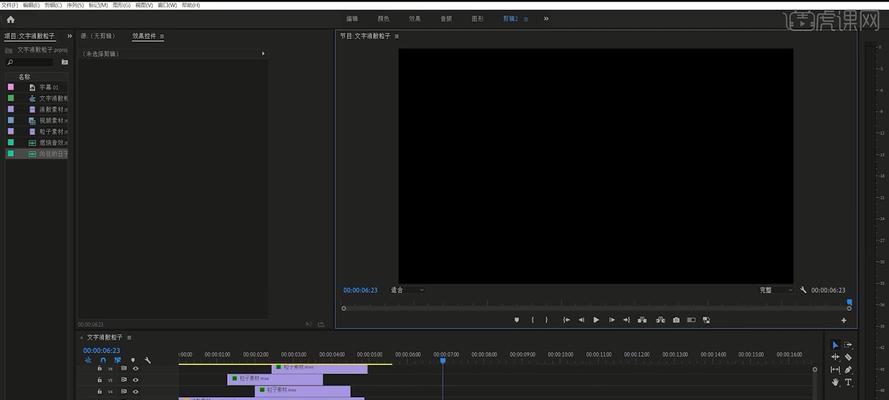This screenshot has width=889, height=400.
Task: Open the Program monitor panel menu
Action: [396, 36]
